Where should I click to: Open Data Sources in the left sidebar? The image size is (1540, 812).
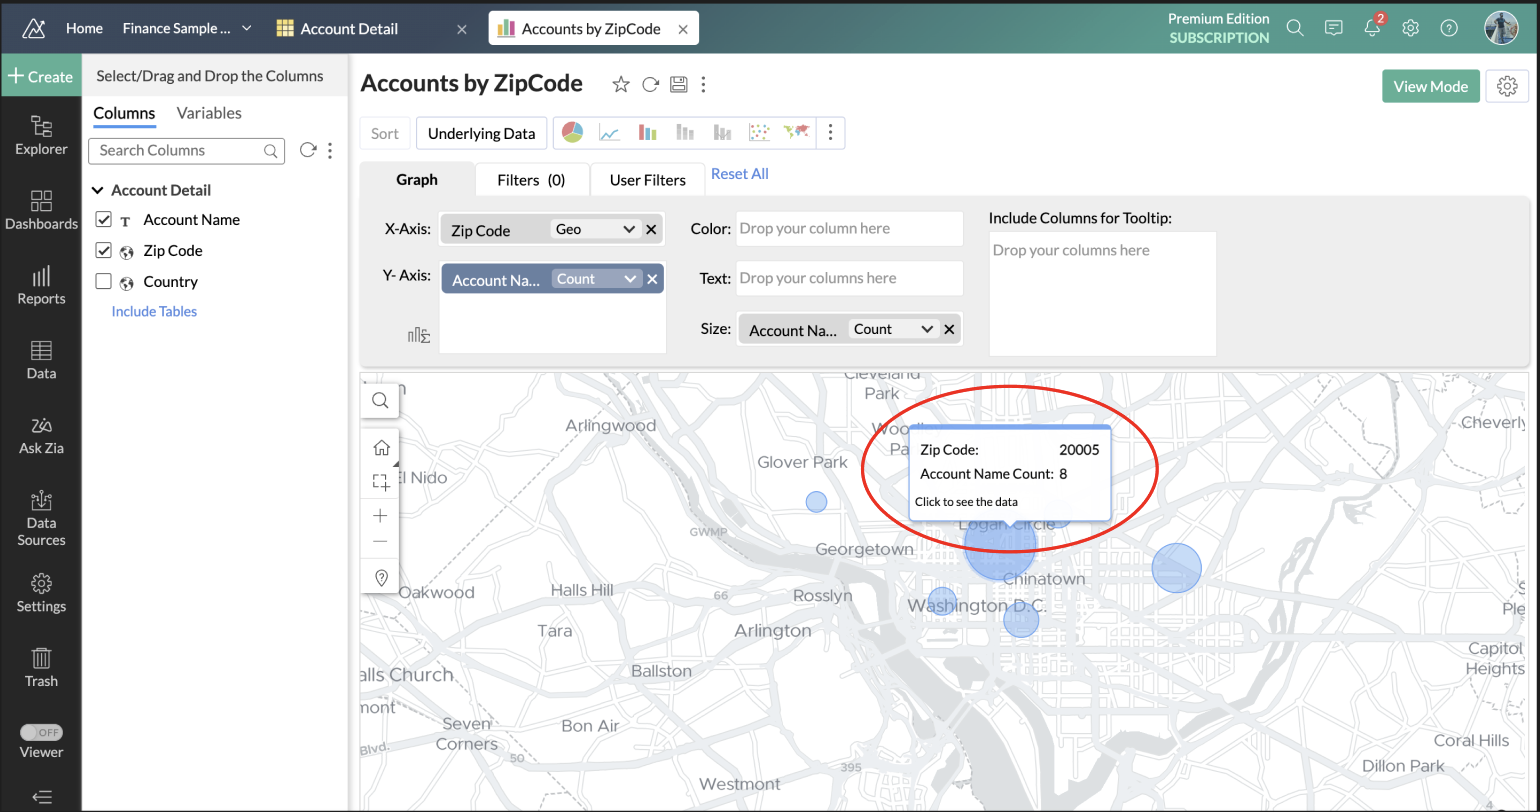tap(41, 518)
